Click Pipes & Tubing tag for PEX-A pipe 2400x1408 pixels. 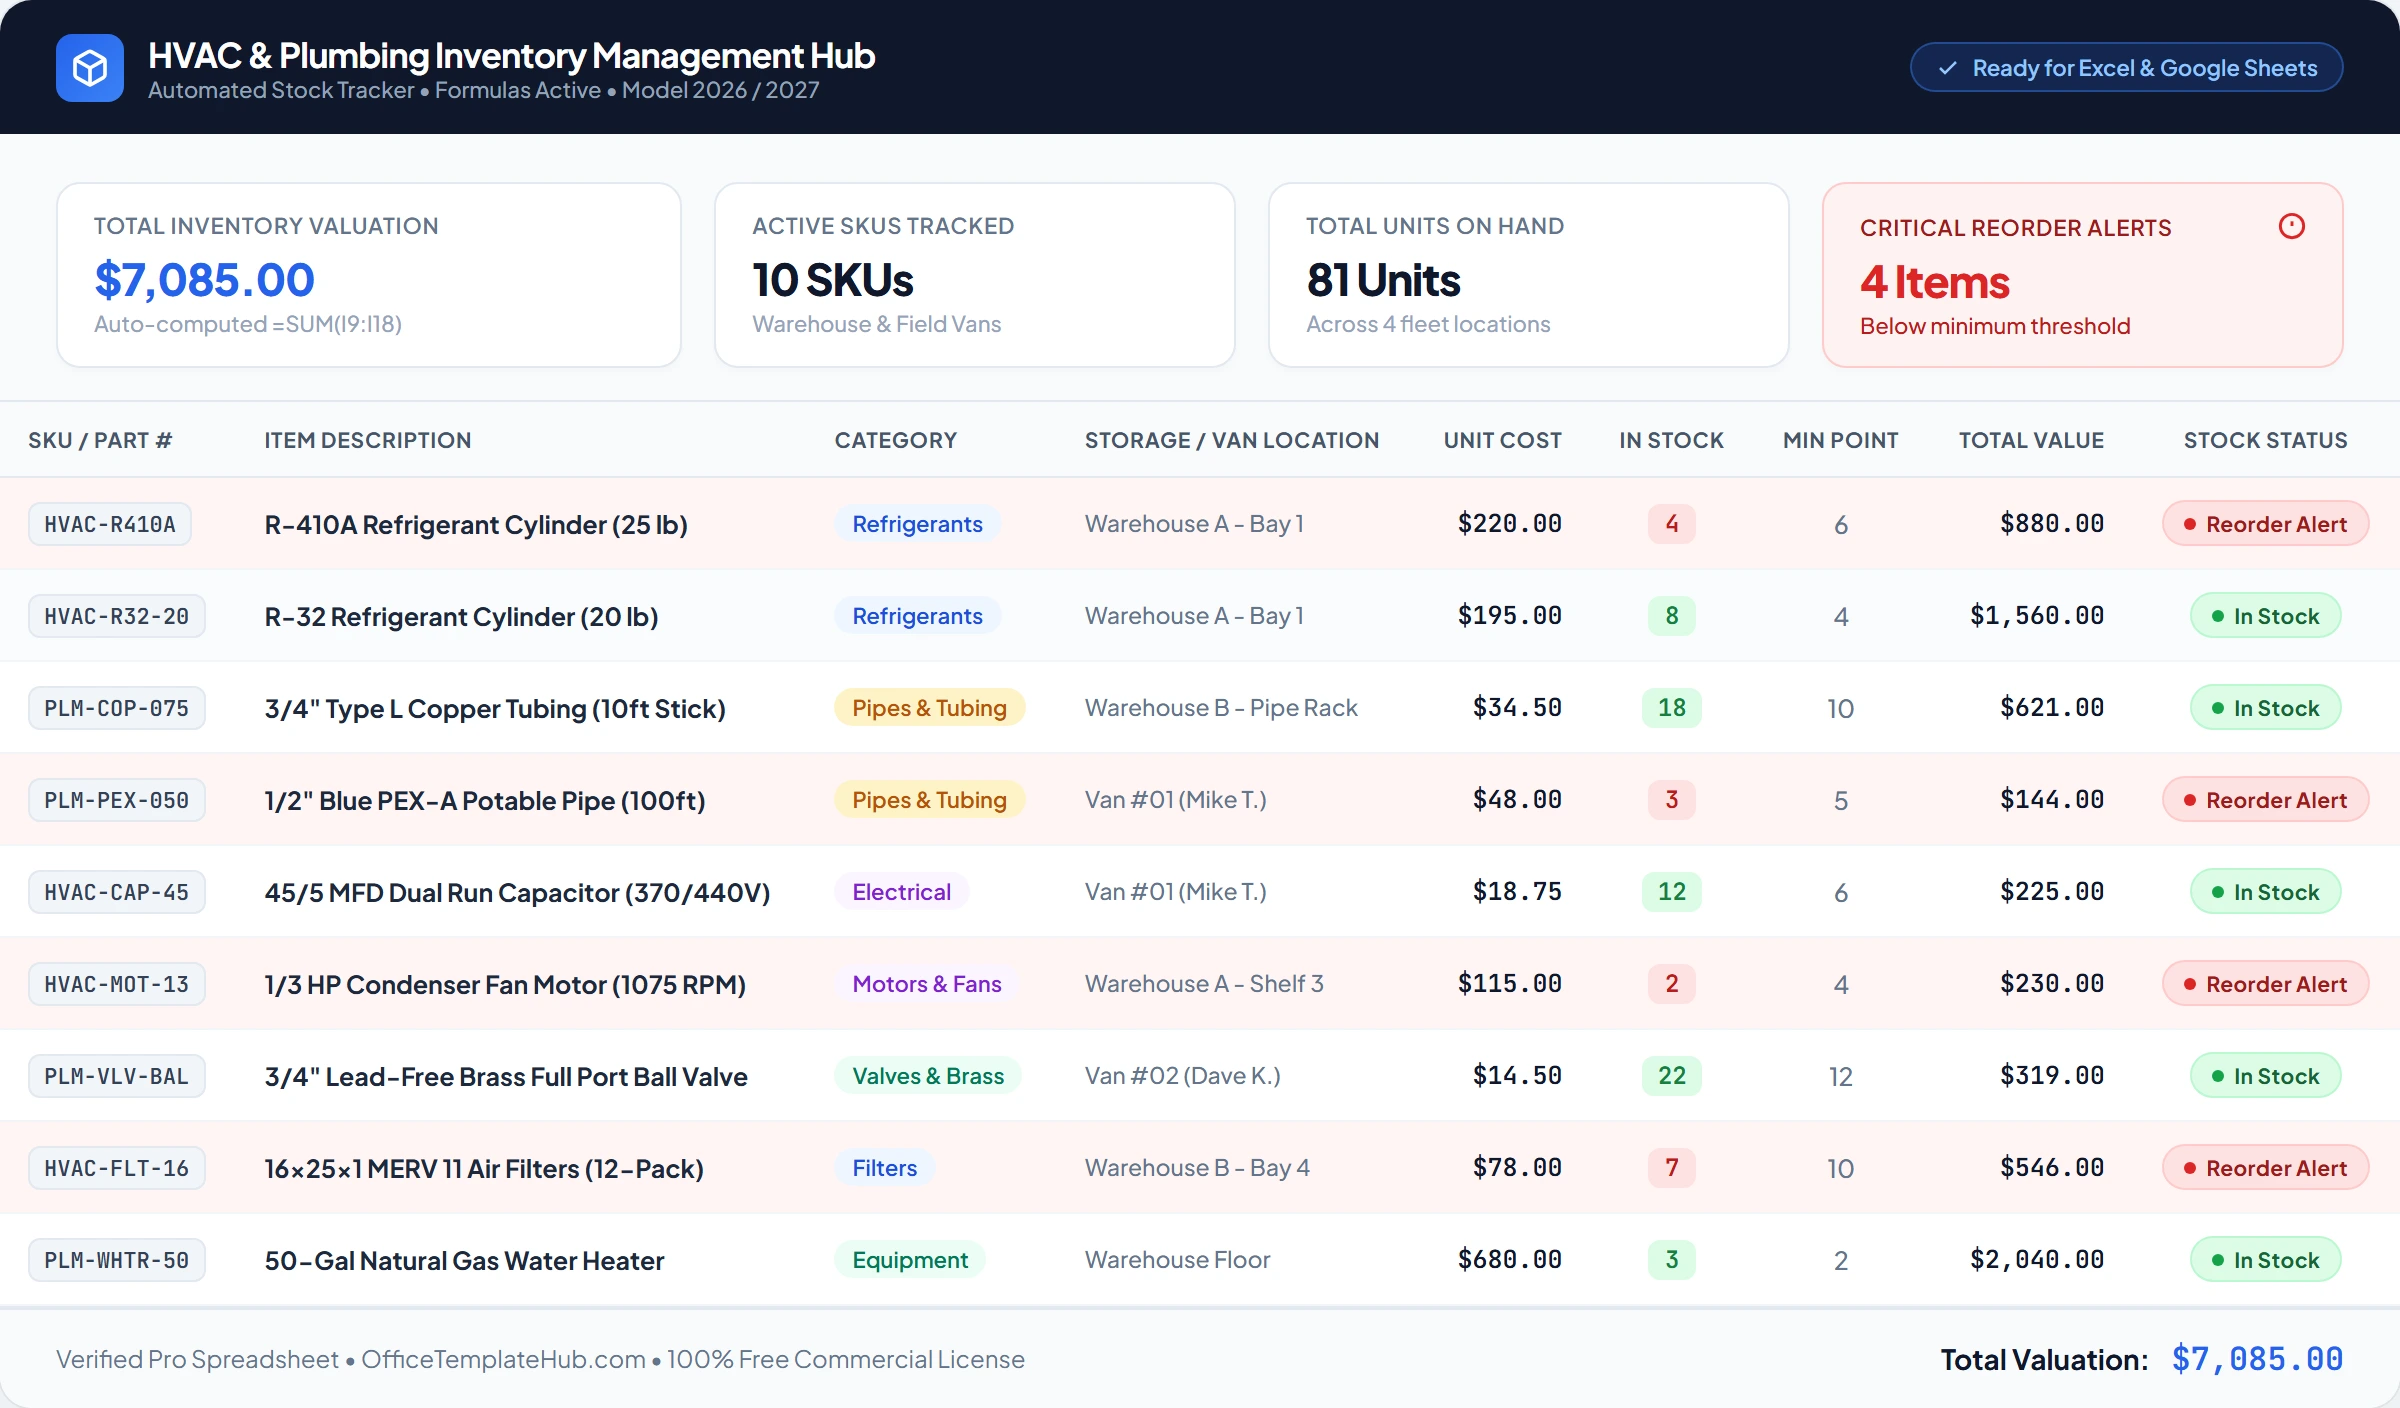tap(929, 800)
